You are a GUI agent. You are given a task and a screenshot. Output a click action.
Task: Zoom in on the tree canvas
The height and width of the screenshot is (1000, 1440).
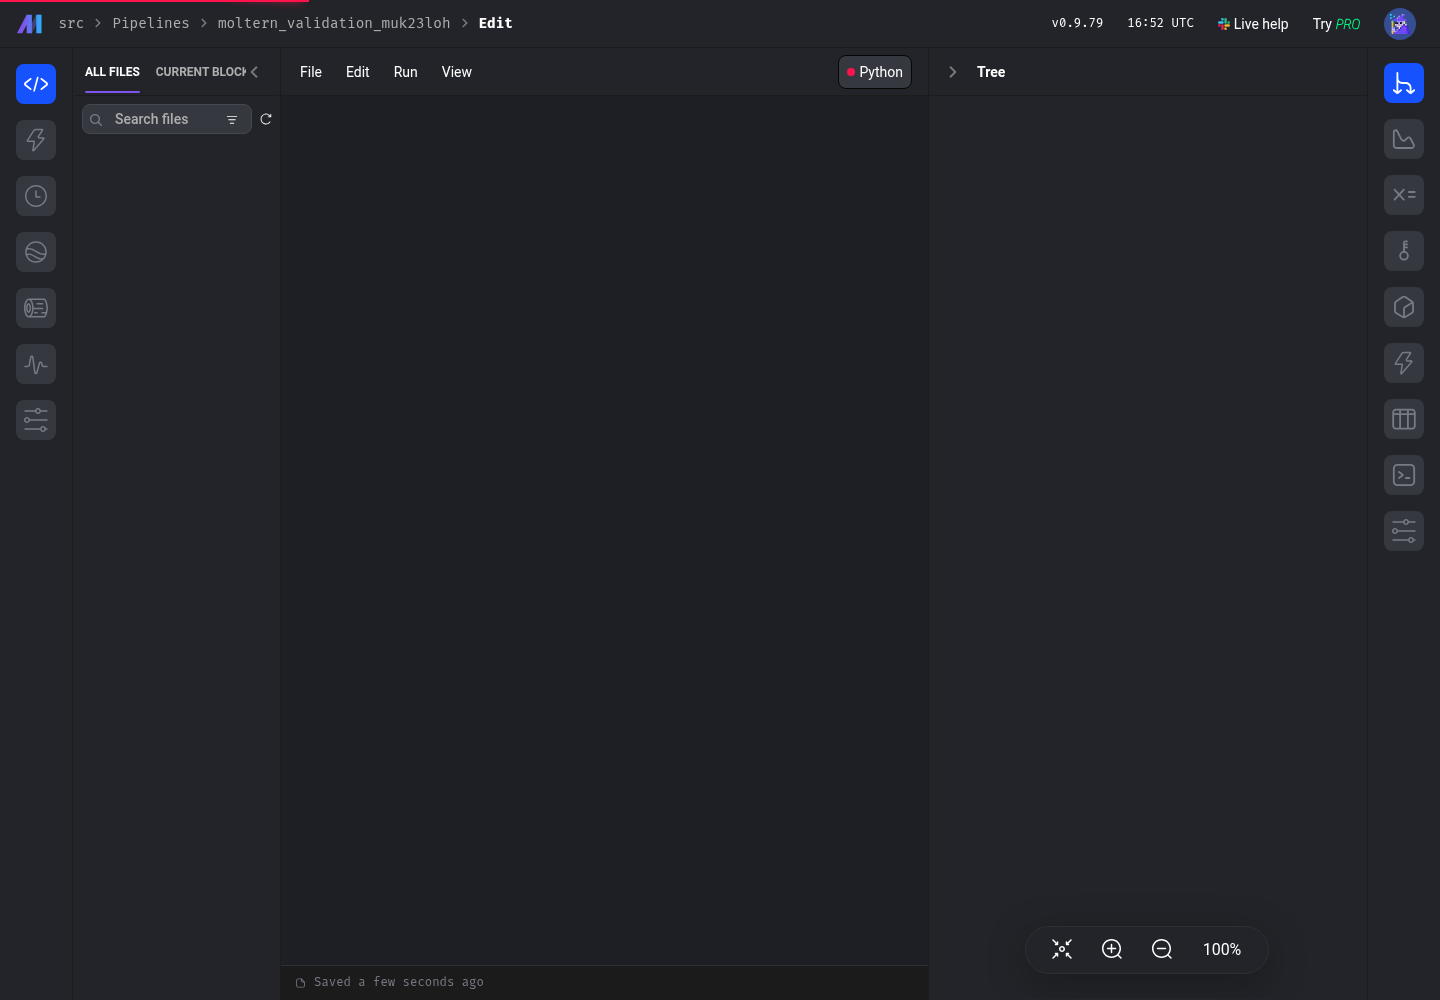tap(1112, 949)
